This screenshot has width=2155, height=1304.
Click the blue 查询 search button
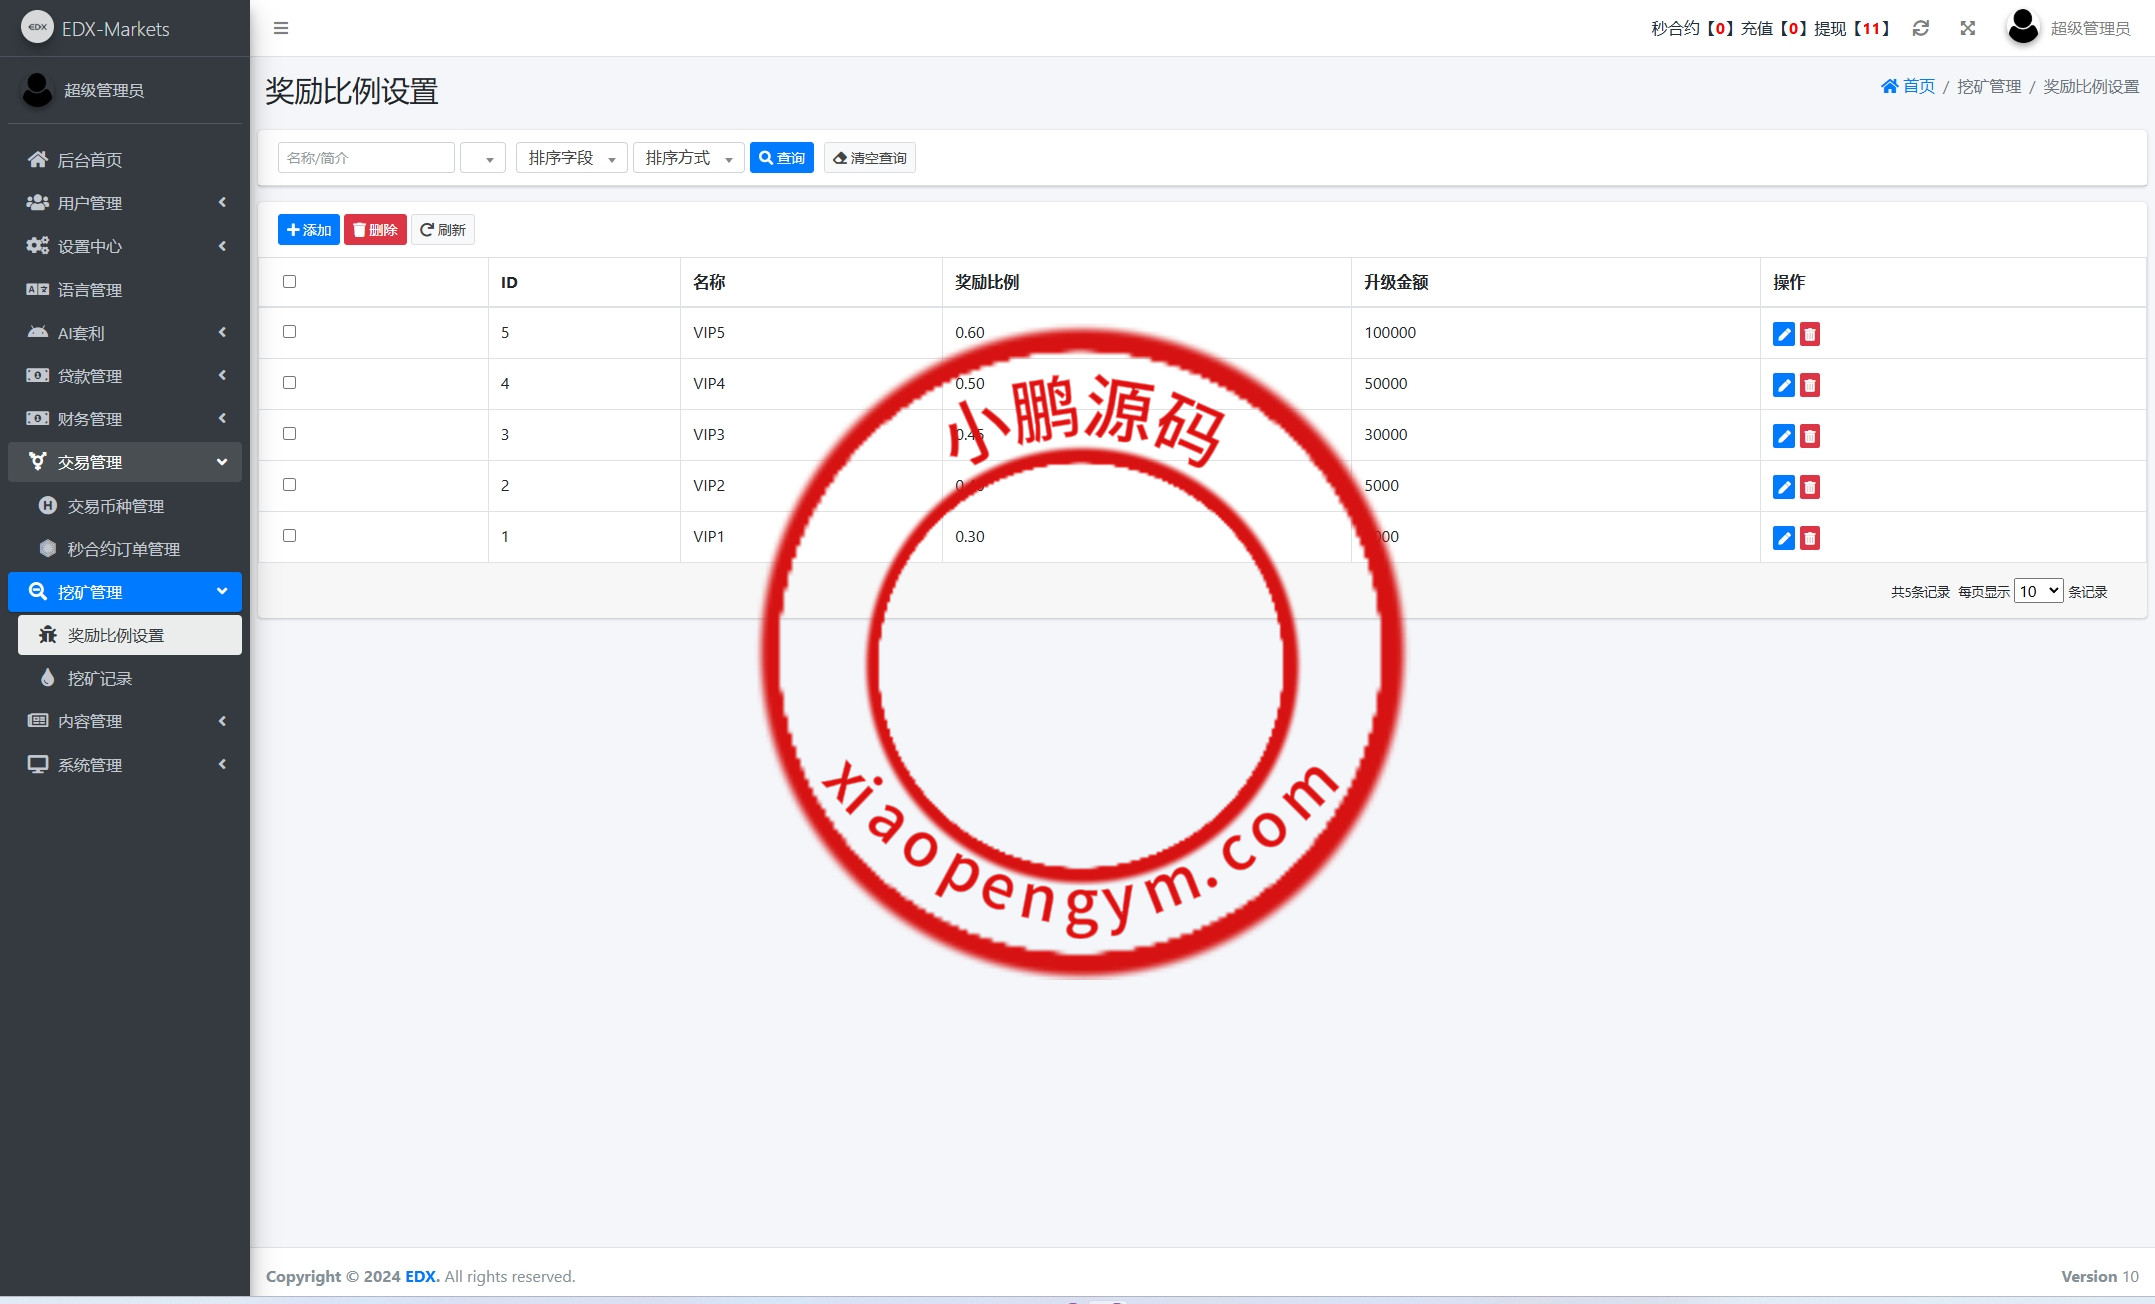point(781,158)
